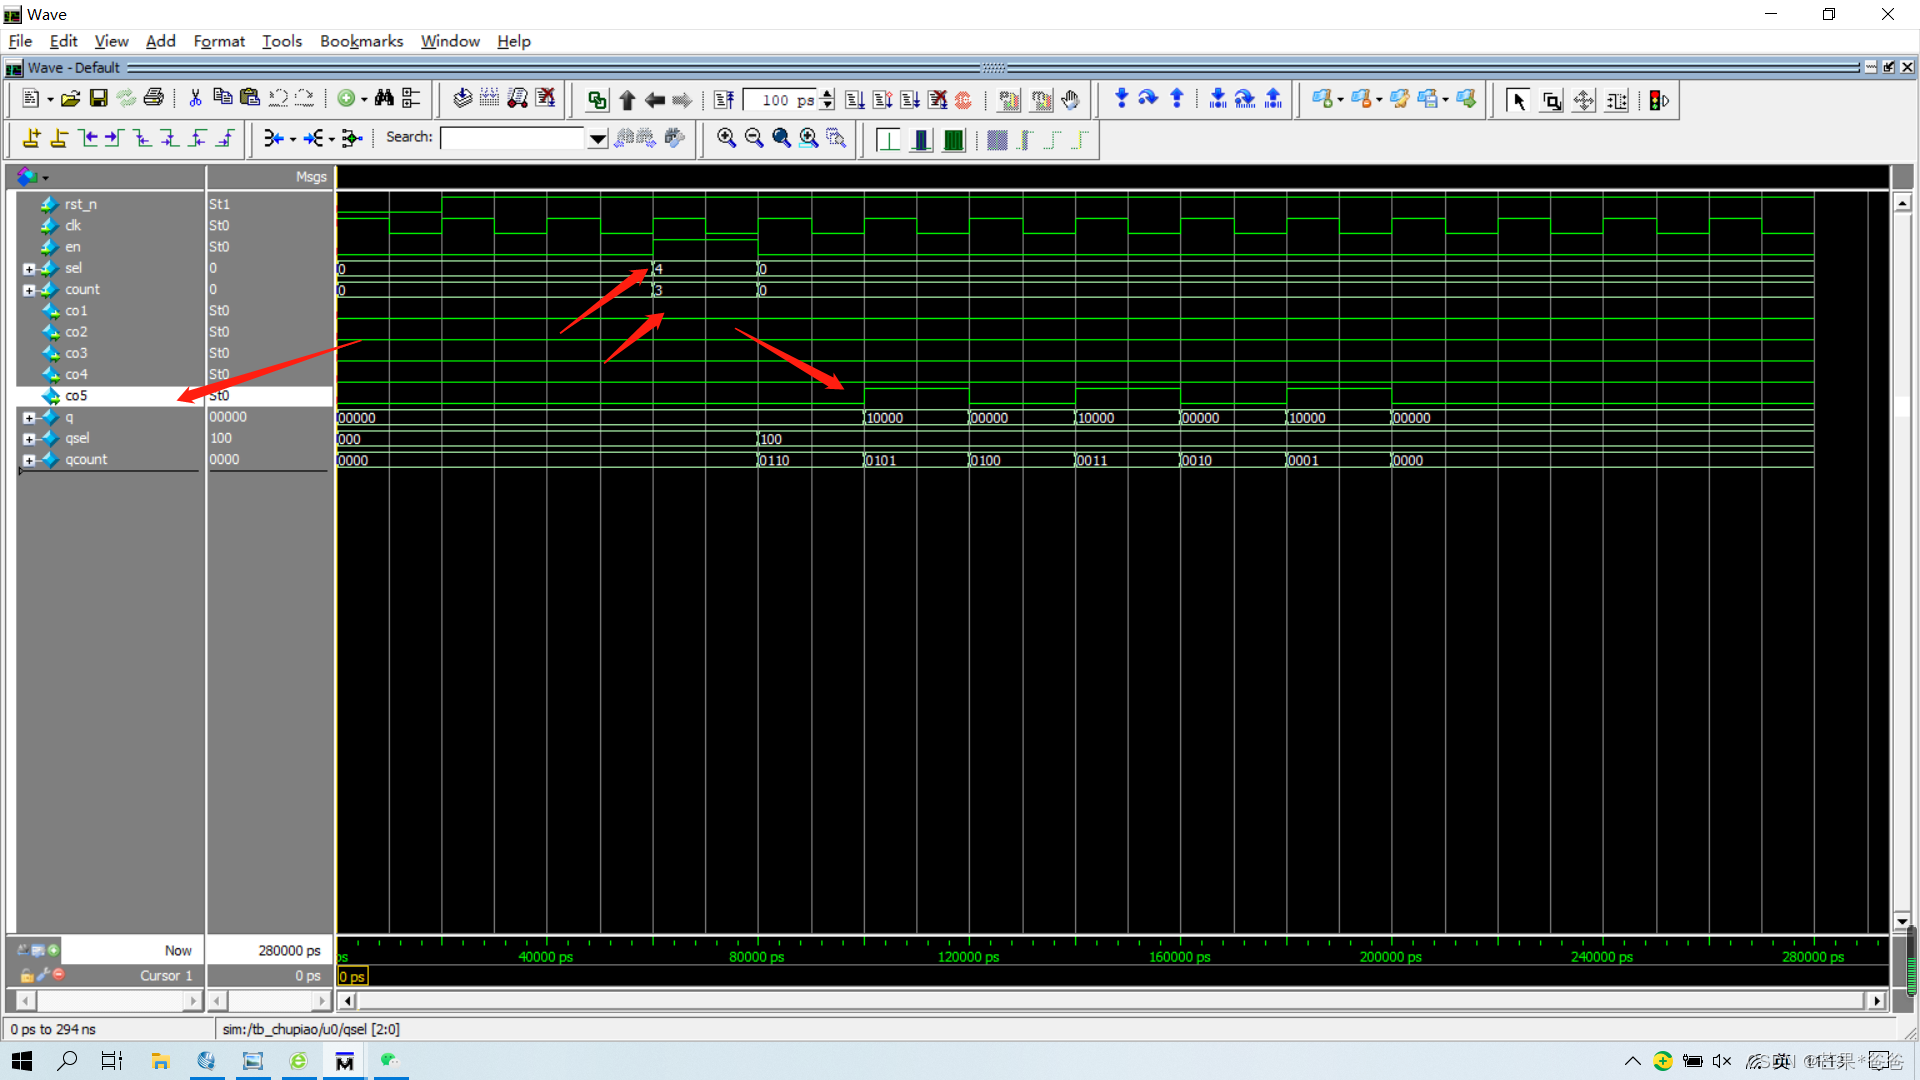Screen dimensions: 1920x1080
Task: Open ModelSim from Windows taskbar
Action: pyautogui.click(x=344, y=1061)
